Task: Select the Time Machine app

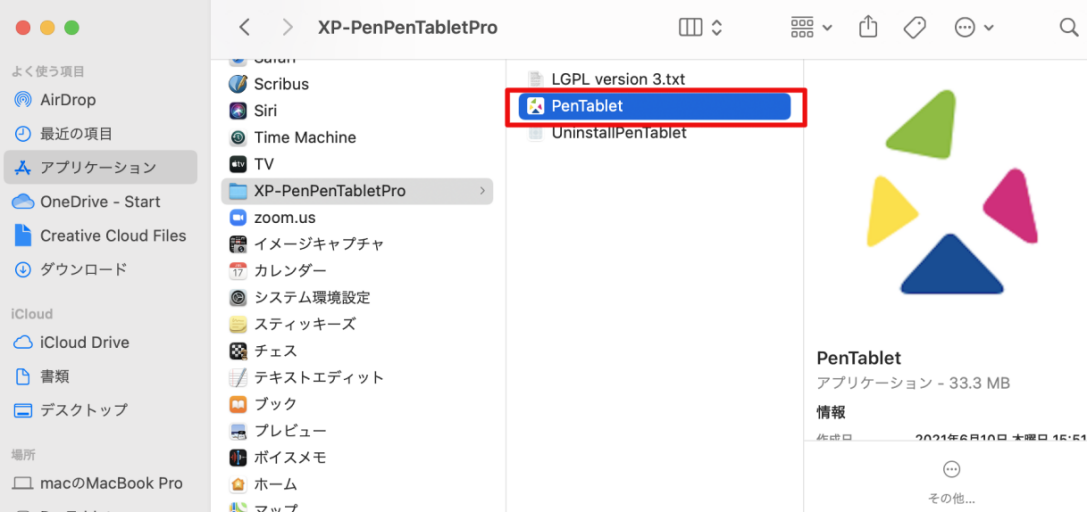Action: [x=357, y=137]
